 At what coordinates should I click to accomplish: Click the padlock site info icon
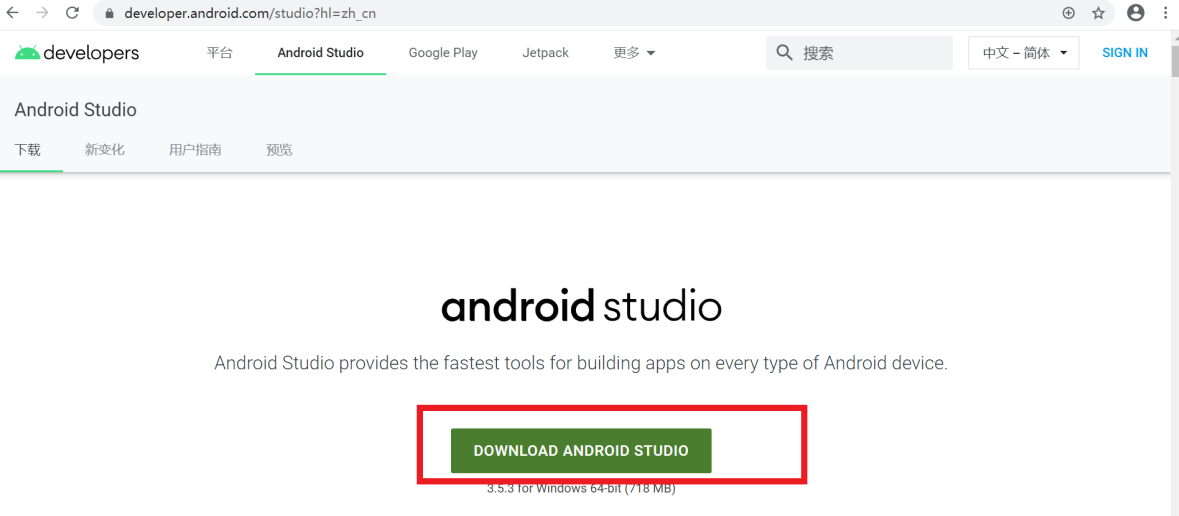click(x=110, y=14)
